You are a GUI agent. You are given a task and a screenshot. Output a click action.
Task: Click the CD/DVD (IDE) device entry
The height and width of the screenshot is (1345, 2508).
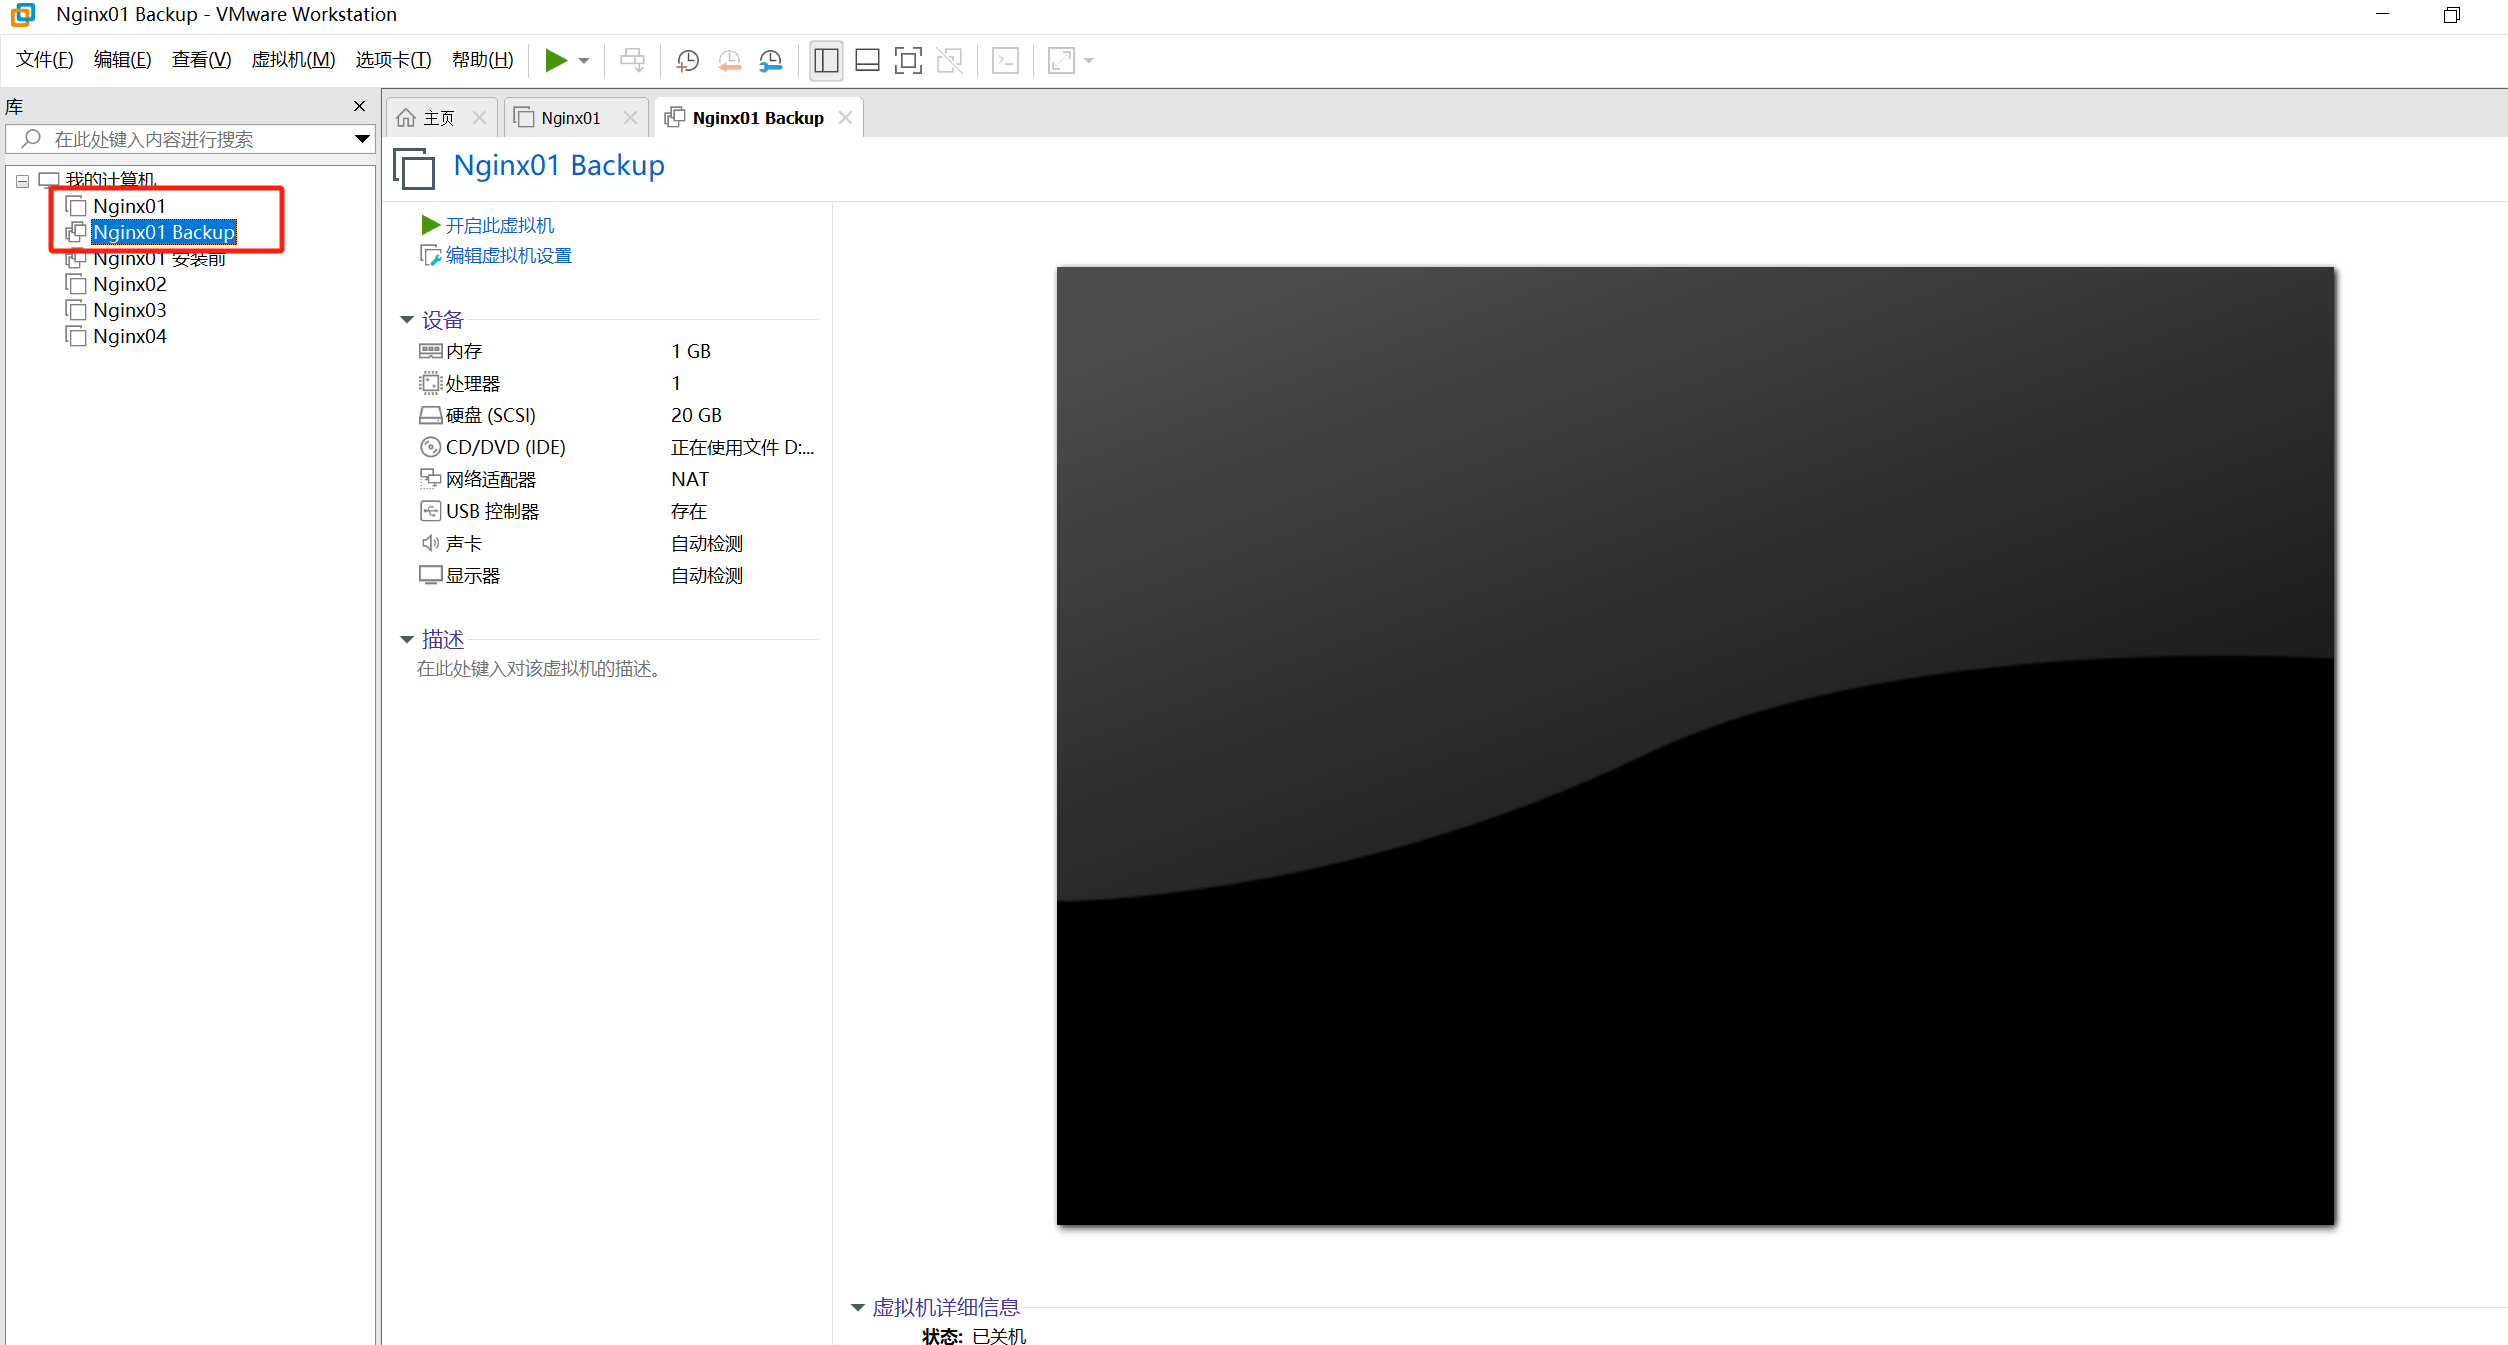click(x=505, y=447)
